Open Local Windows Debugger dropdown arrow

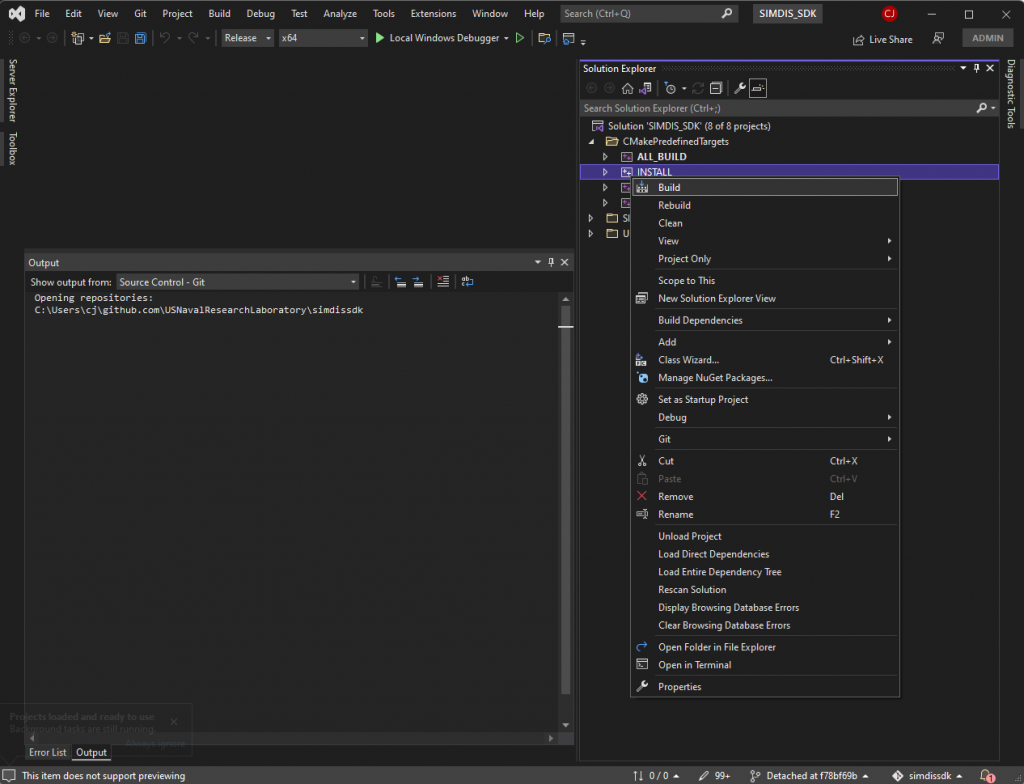point(506,39)
